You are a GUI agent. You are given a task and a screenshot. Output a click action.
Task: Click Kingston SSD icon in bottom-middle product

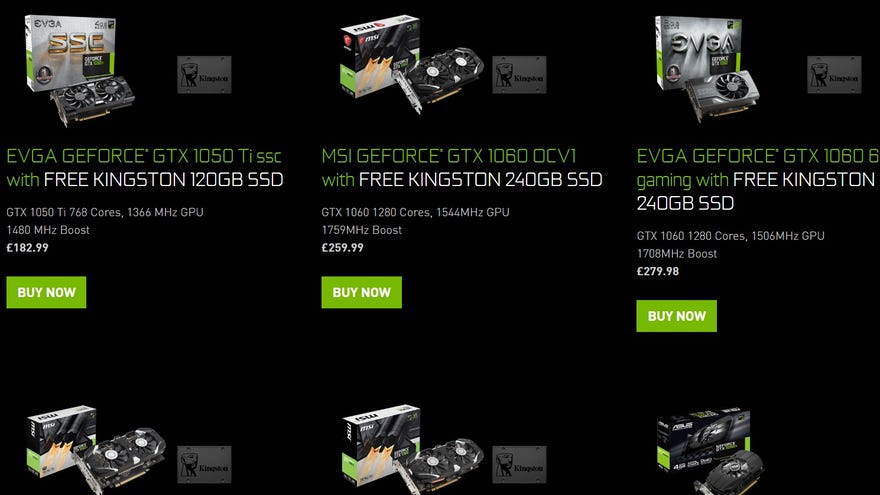[519, 465]
